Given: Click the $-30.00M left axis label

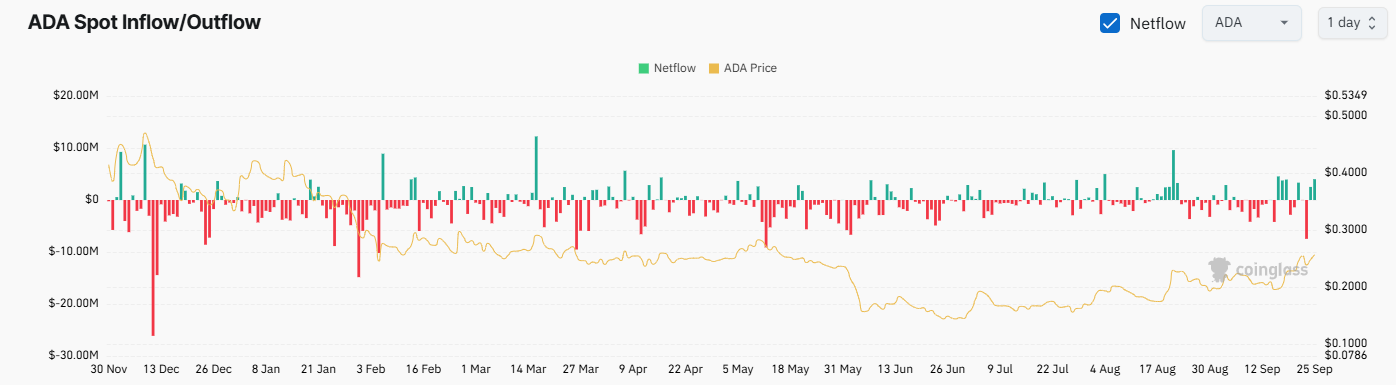Looking at the screenshot, I should (x=75, y=355).
